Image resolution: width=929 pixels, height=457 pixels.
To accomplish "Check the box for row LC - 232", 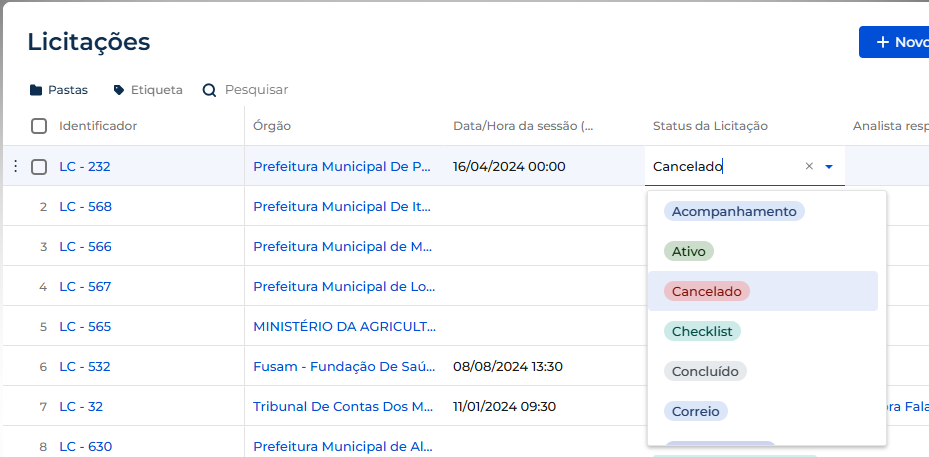I will pyautogui.click(x=39, y=167).
